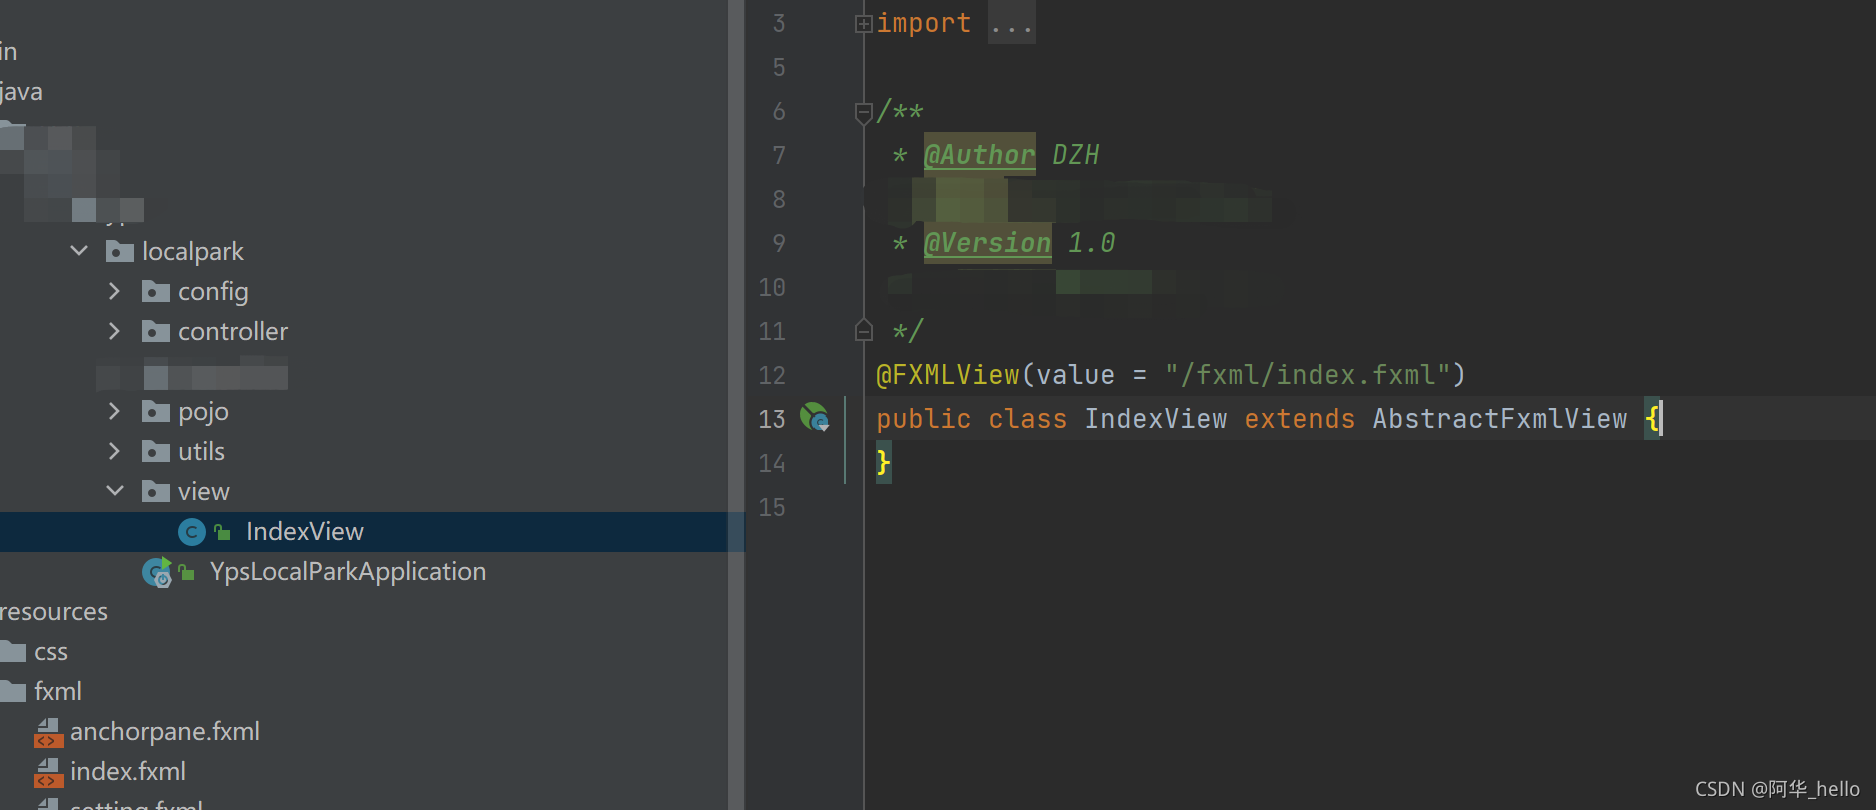
Task: Select anchorpane.fxml file
Action: [x=165, y=732]
